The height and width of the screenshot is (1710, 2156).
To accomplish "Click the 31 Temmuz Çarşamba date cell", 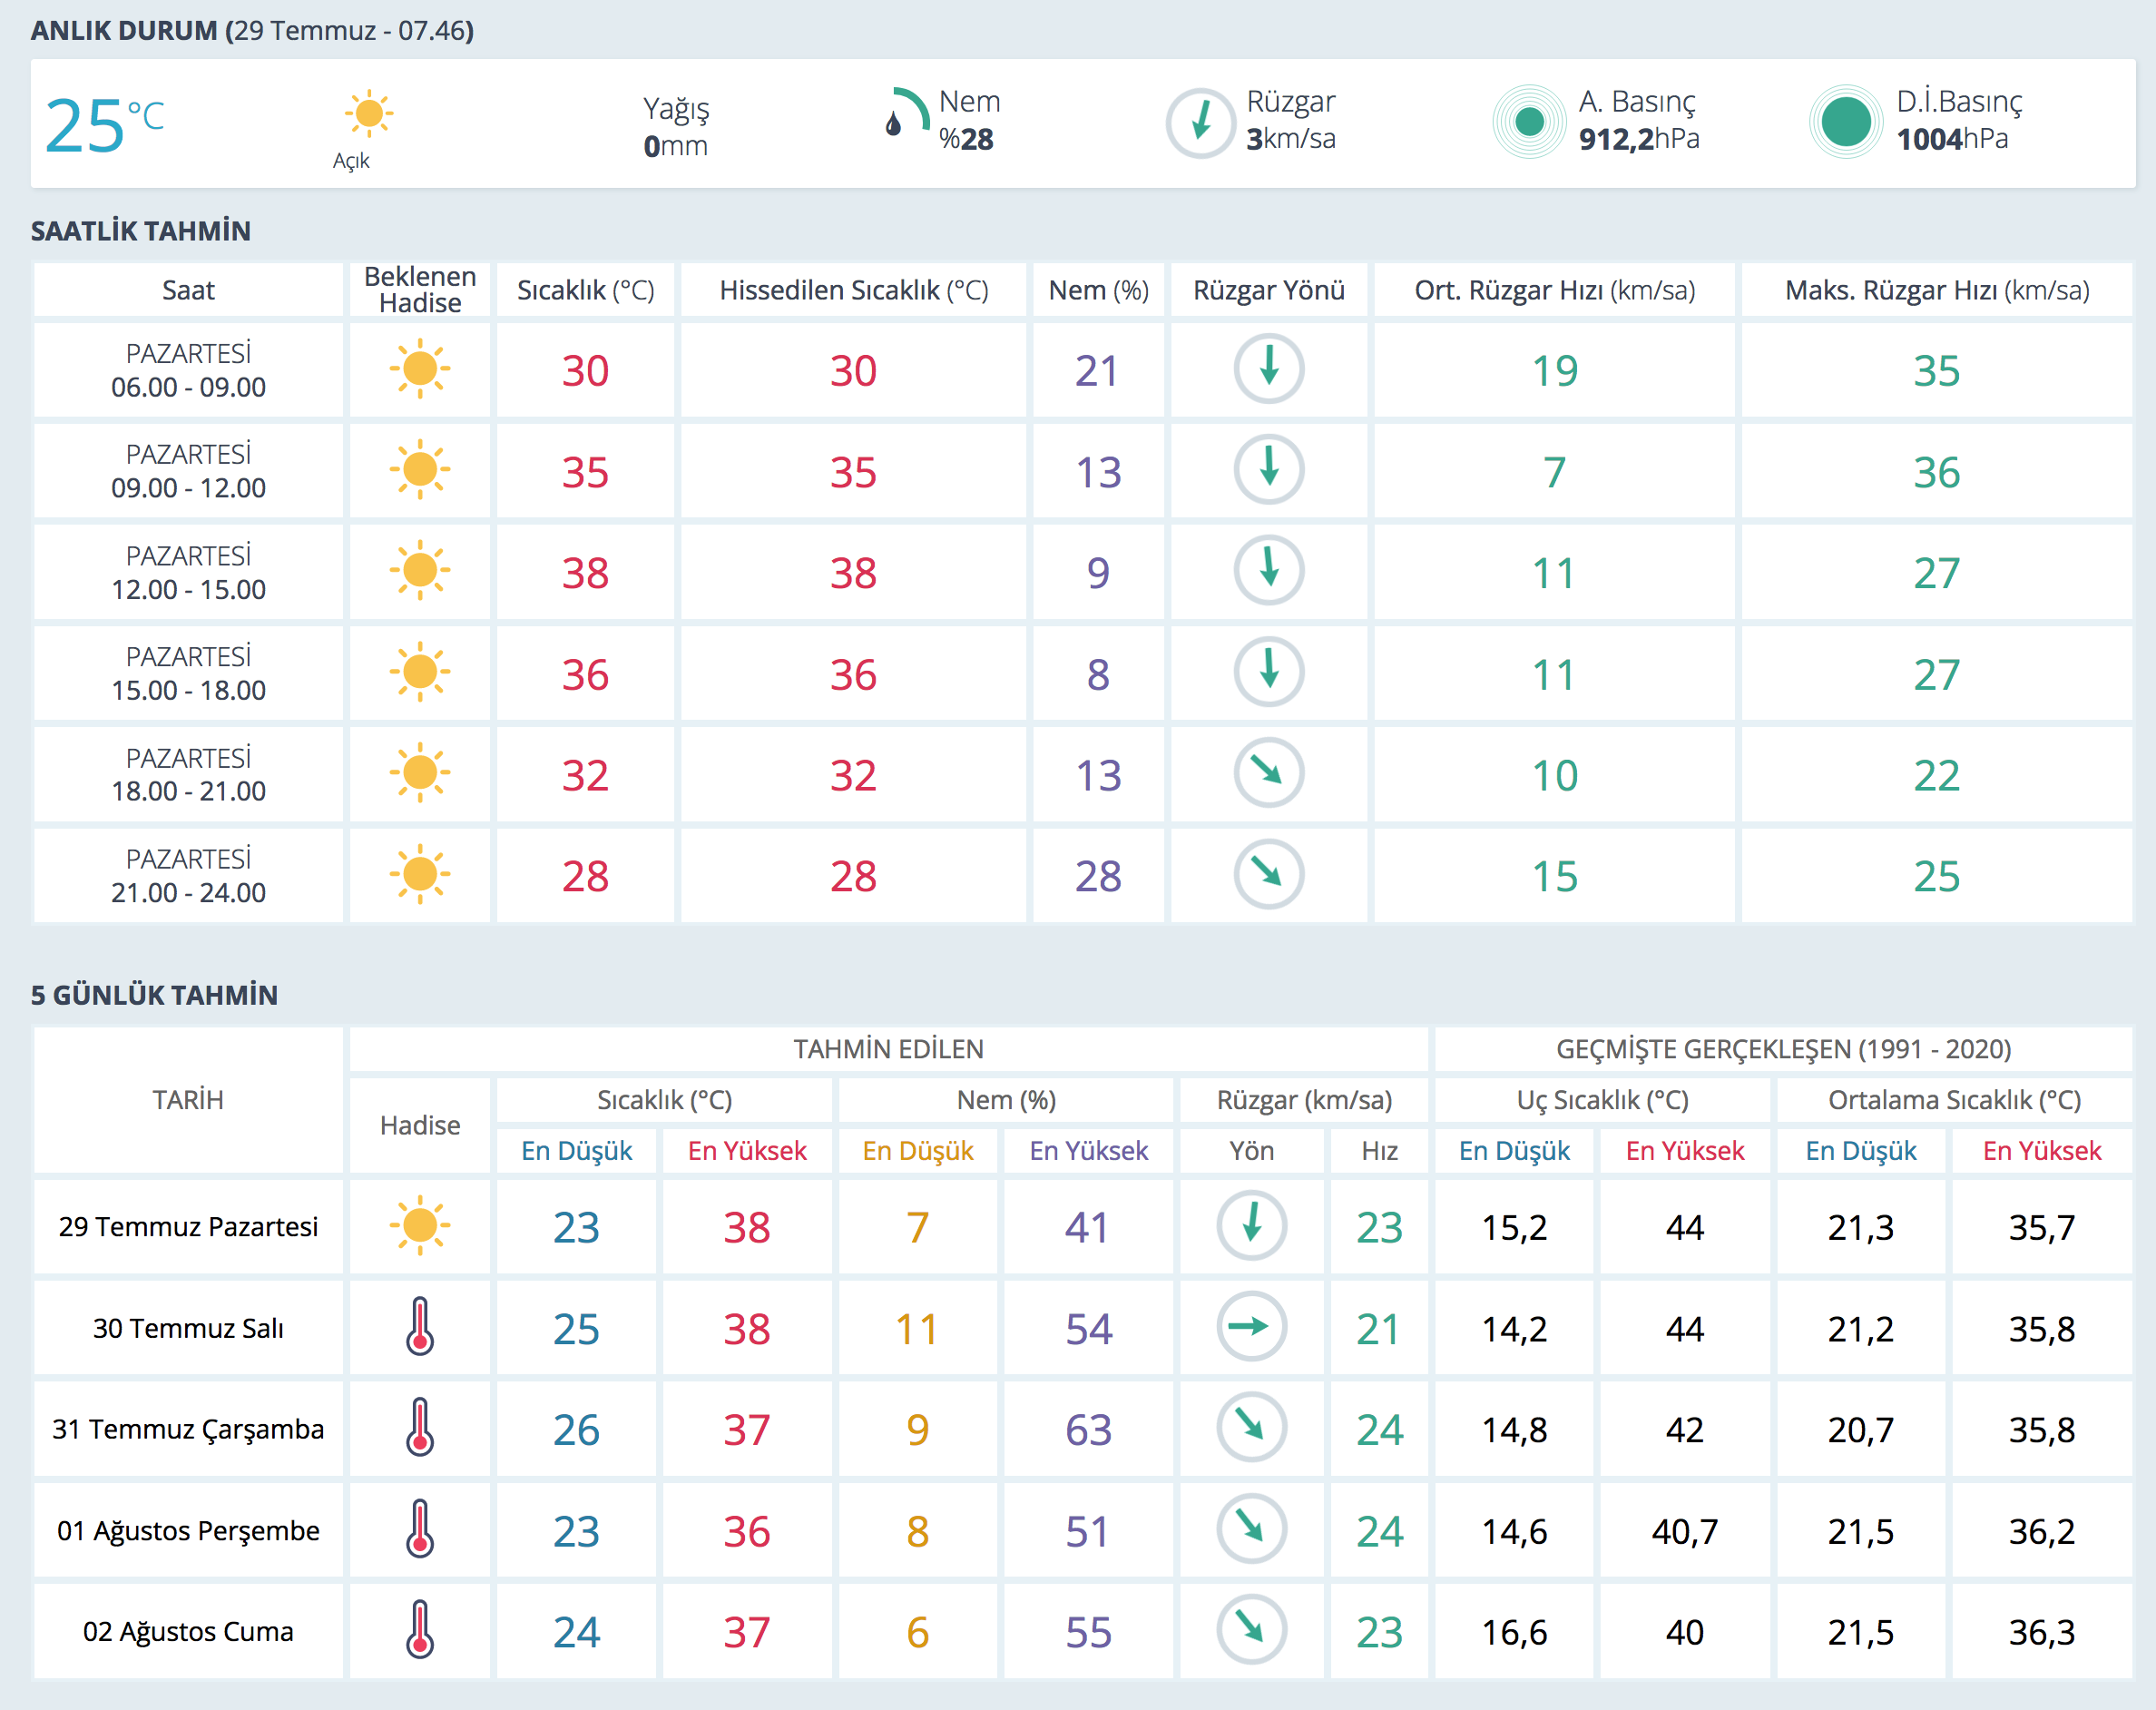I will coord(188,1428).
